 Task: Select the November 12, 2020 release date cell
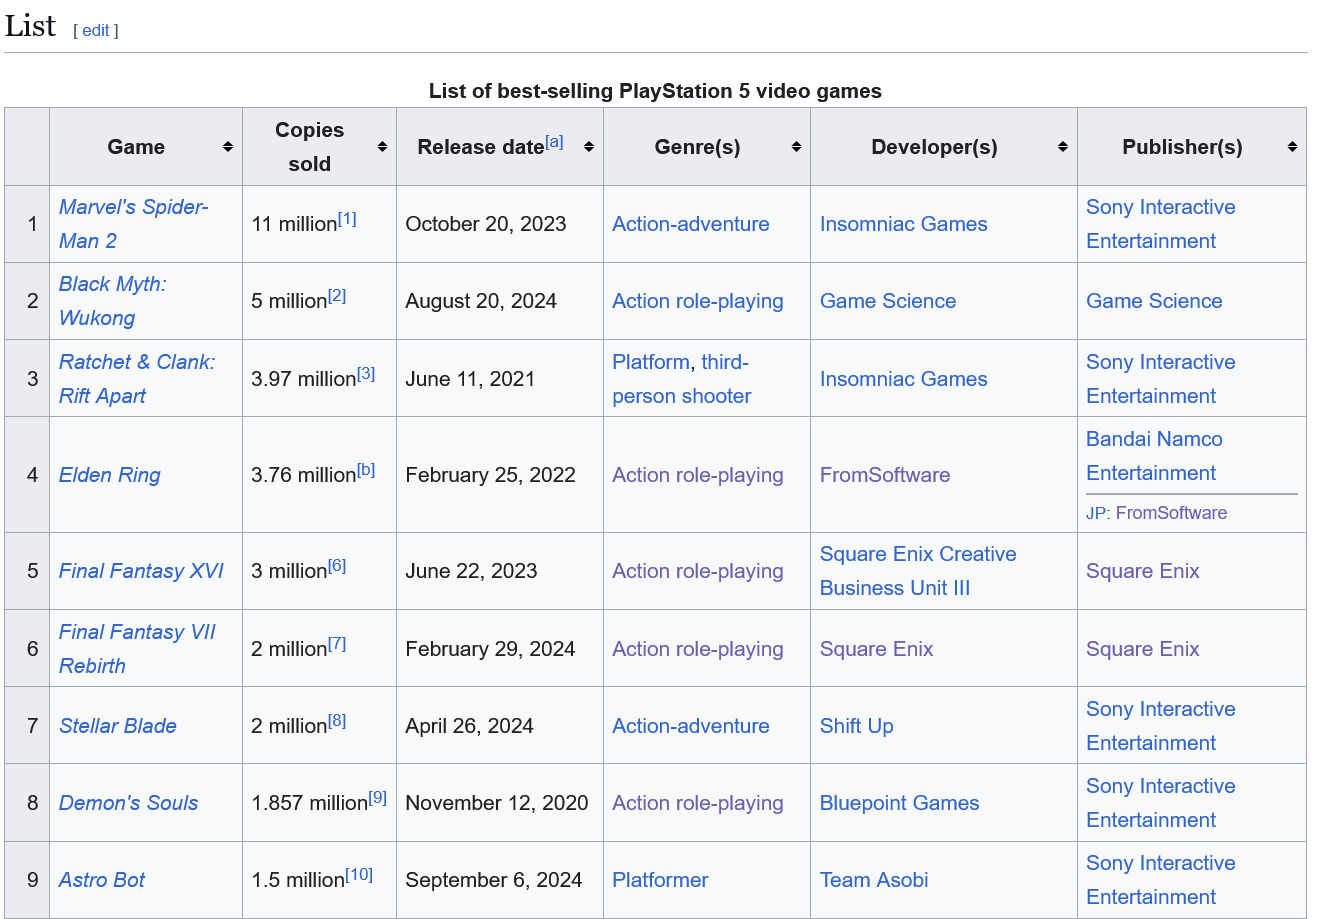pyautogui.click(x=500, y=803)
